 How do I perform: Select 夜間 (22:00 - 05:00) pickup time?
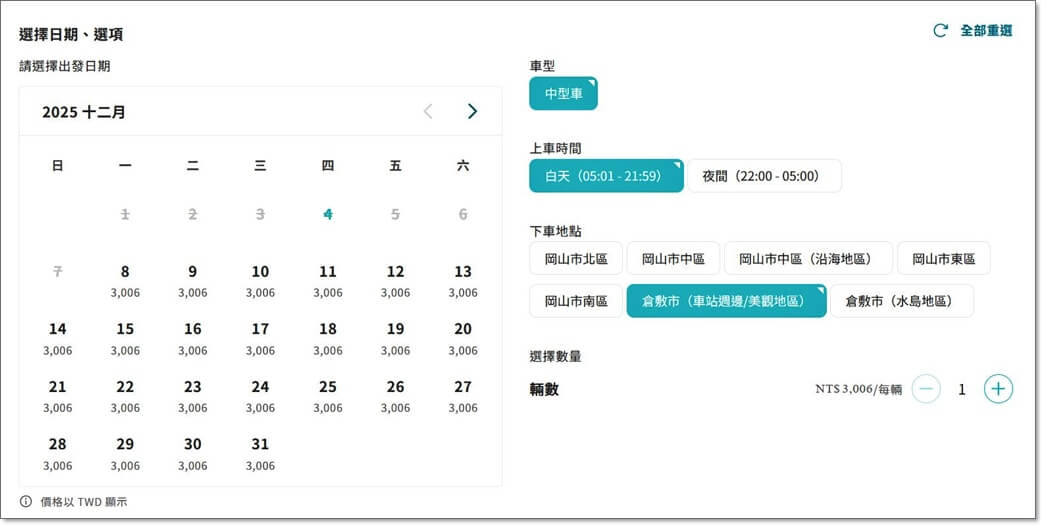click(764, 176)
